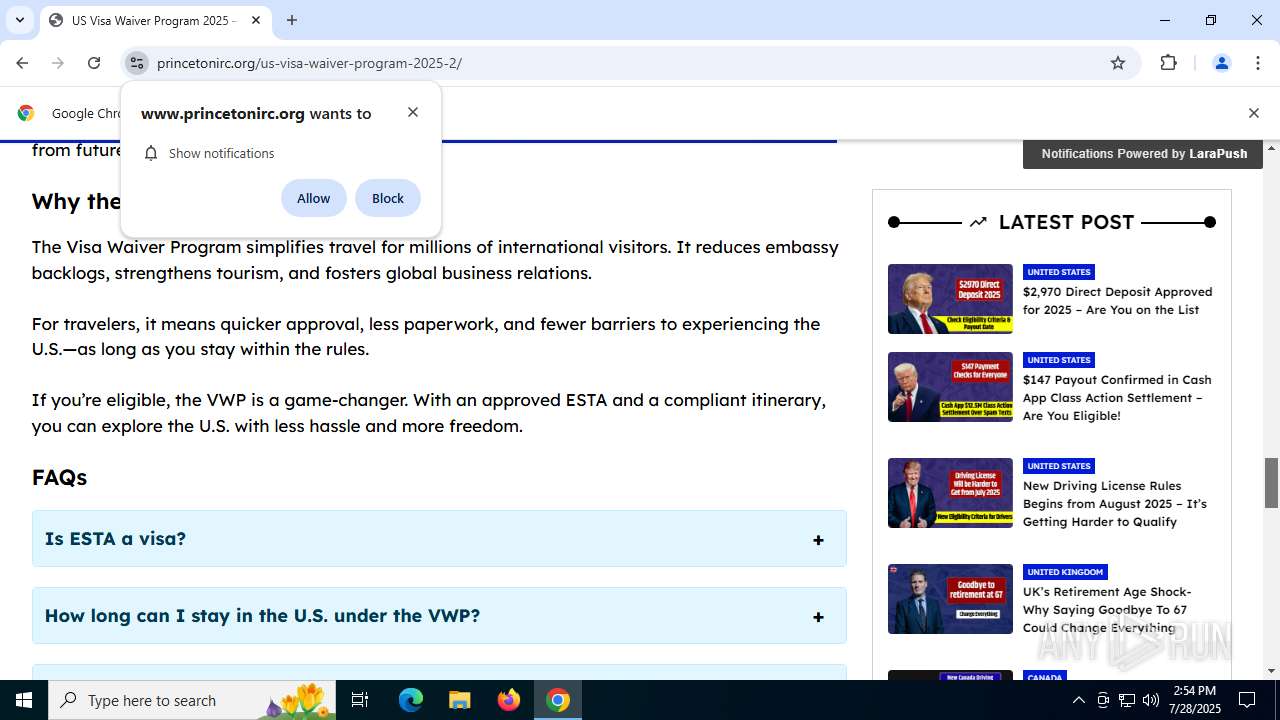Open File Explorer from the taskbar
The height and width of the screenshot is (720, 1280).
click(459, 700)
